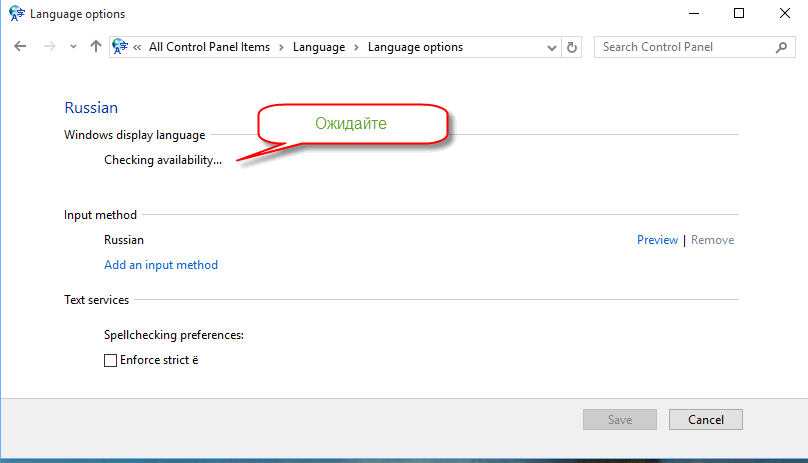Screen dimensions: 808x463
Task: Open the recent locations dropdown arrow
Action: click(x=73, y=47)
